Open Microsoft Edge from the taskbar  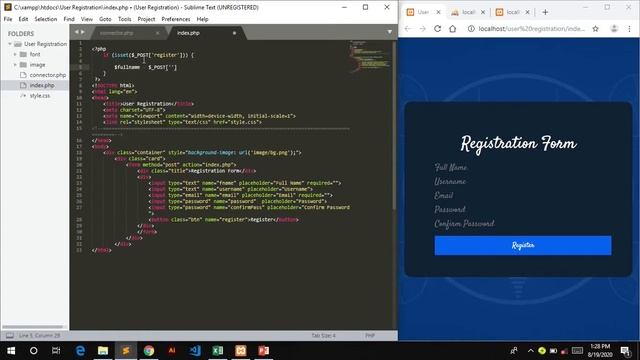pyautogui.click(x=80, y=351)
